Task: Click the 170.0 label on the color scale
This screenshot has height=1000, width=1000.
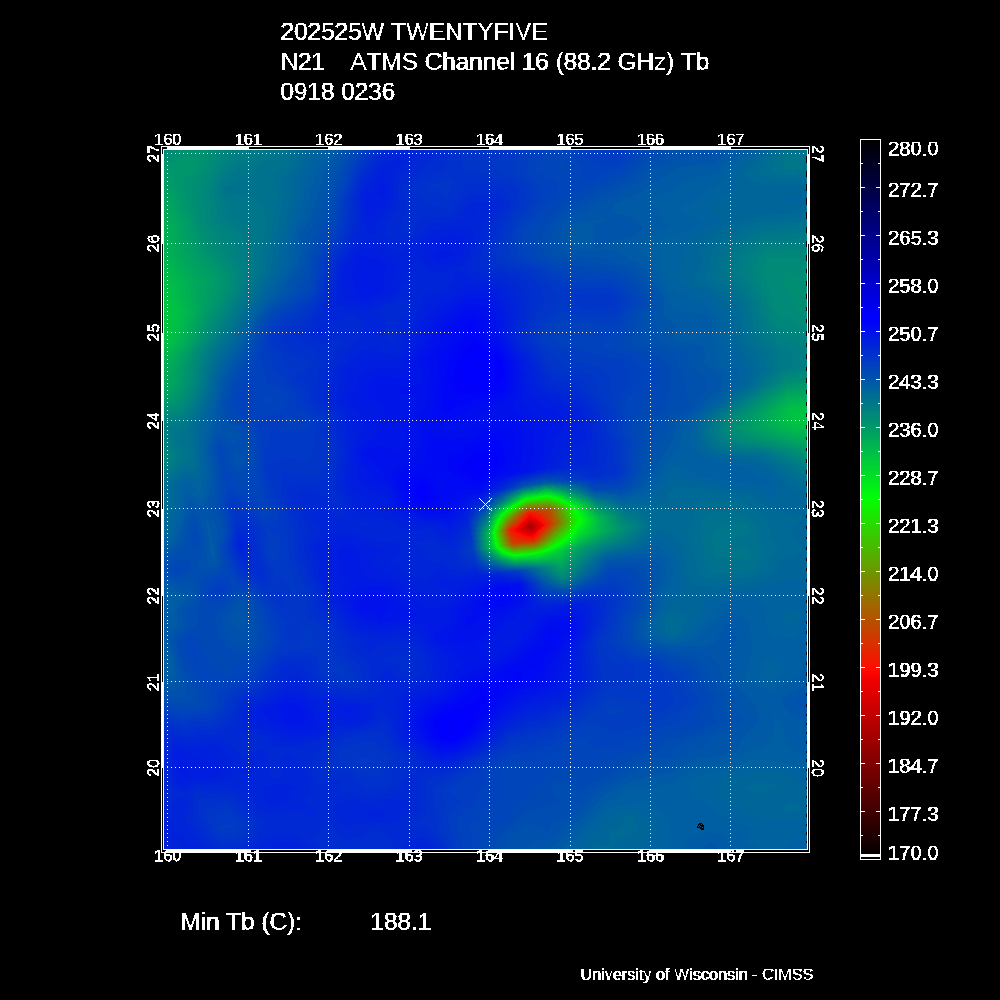Action: click(x=911, y=853)
